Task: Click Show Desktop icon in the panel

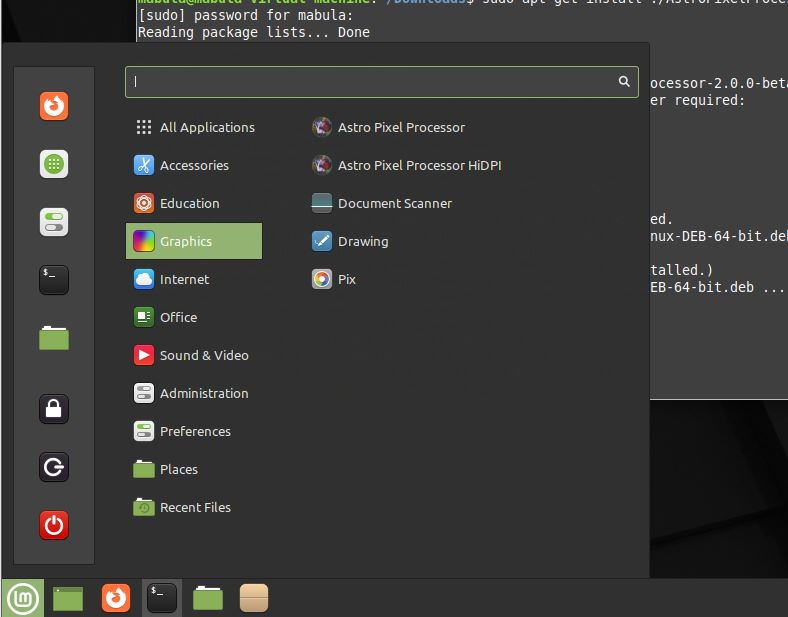Action: (x=68, y=598)
